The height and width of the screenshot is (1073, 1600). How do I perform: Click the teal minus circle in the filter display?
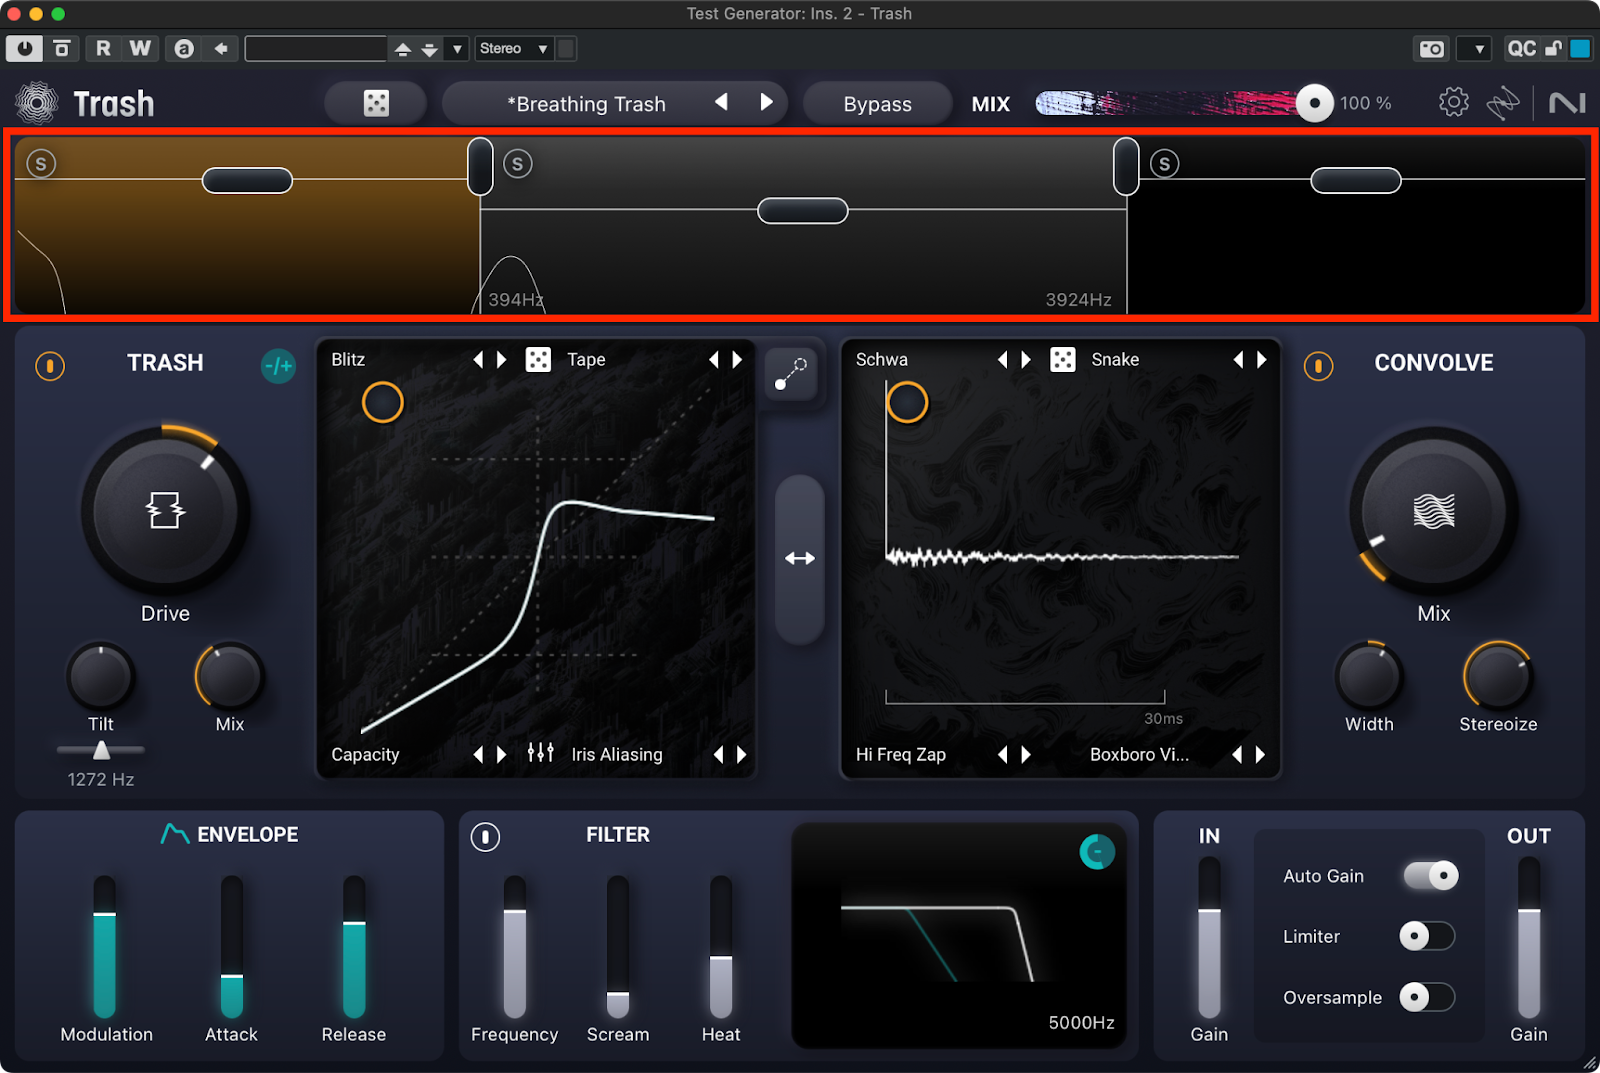[x=1097, y=852]
